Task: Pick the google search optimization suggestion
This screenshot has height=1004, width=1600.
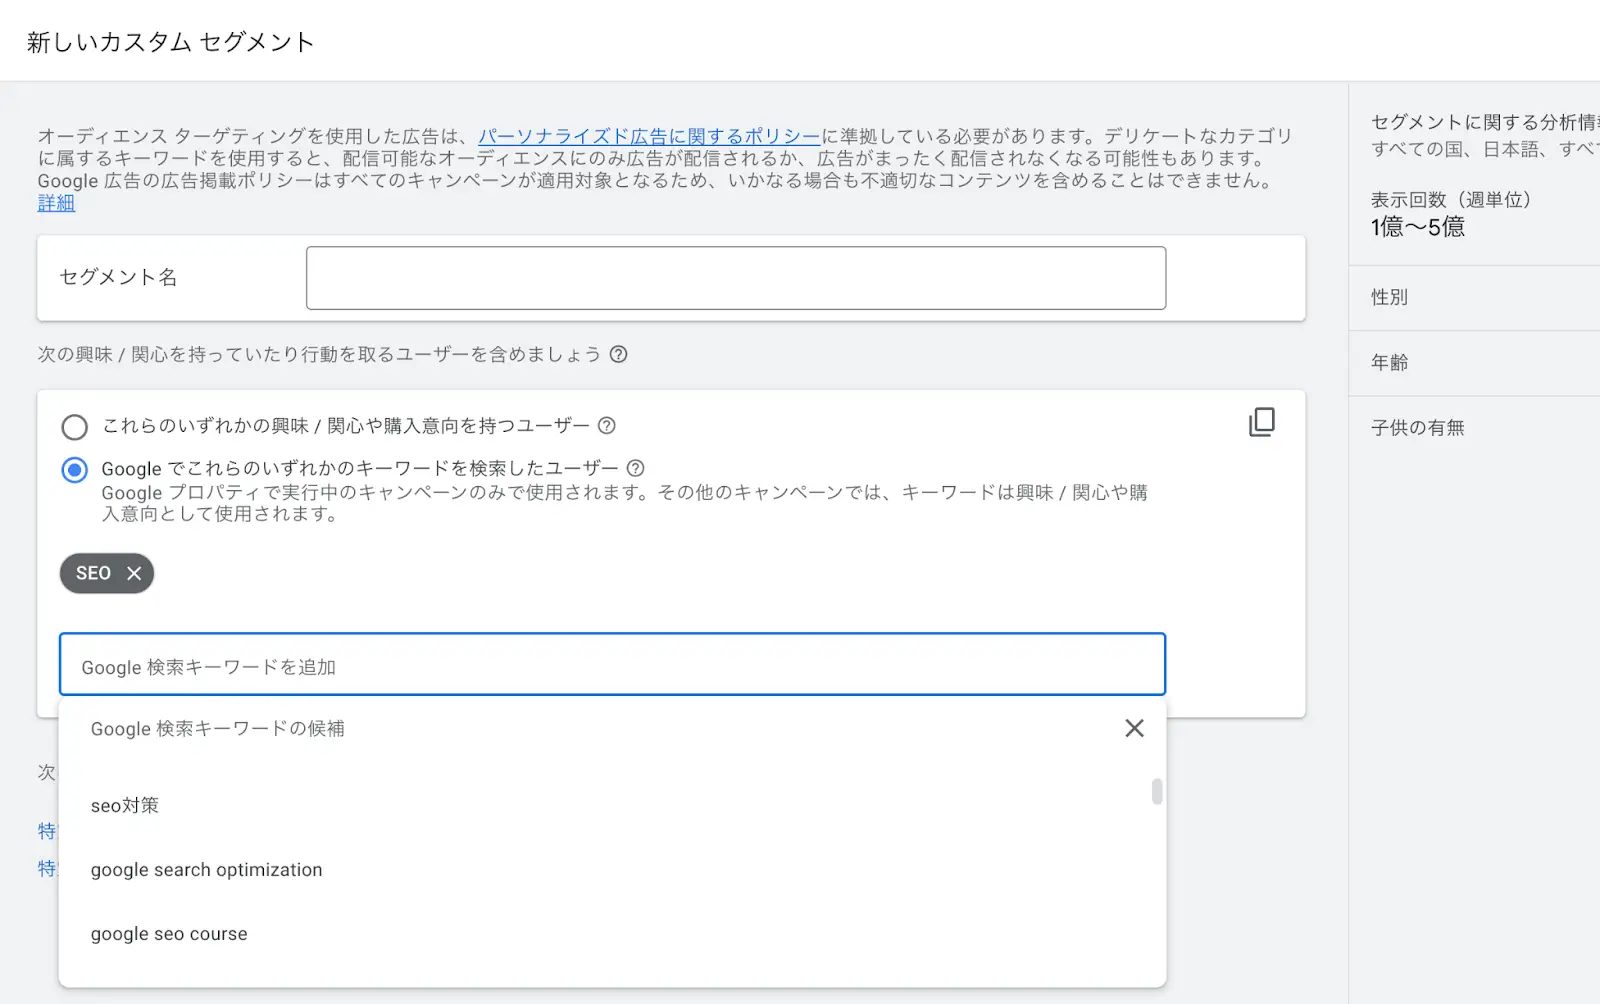Action: click(206, 870)
